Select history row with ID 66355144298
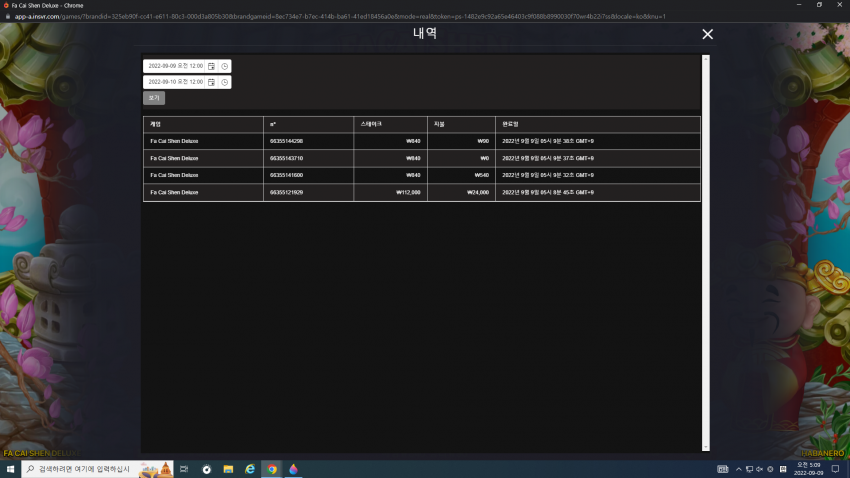 point(422,141)
